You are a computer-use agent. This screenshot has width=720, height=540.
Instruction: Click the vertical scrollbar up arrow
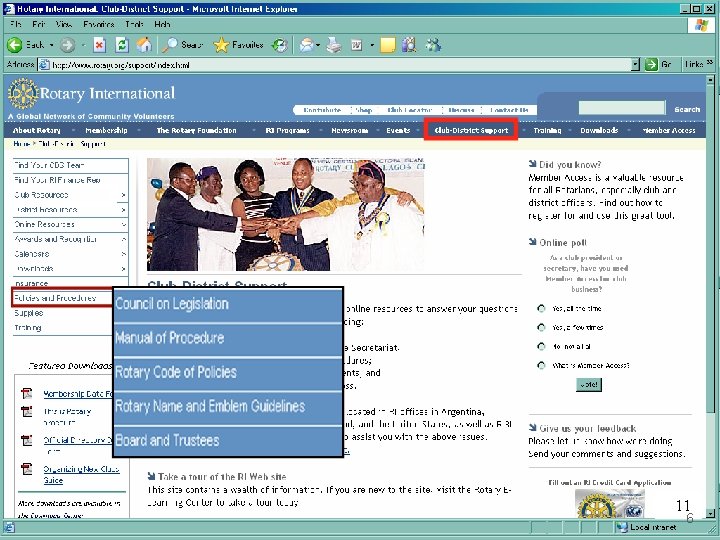(710, 79)
